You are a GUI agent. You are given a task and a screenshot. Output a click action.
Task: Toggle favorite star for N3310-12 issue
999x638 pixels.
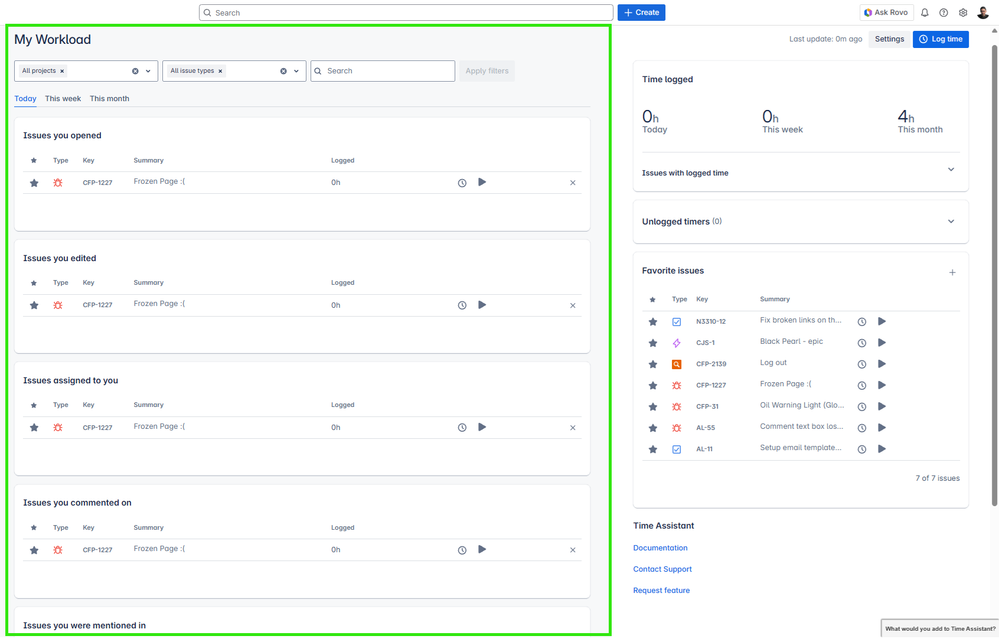point(653,322)
